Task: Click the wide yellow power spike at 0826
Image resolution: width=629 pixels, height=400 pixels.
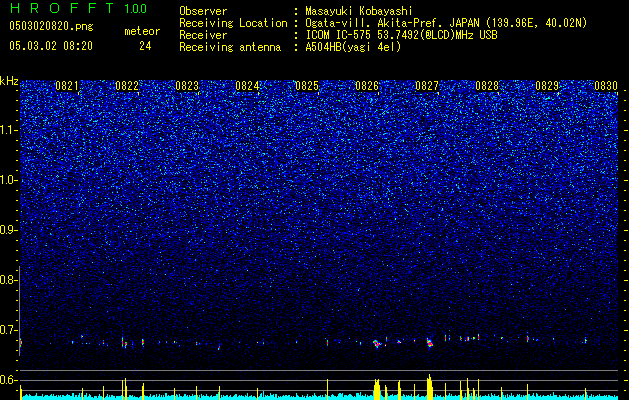Action: [x=377, y=389]
